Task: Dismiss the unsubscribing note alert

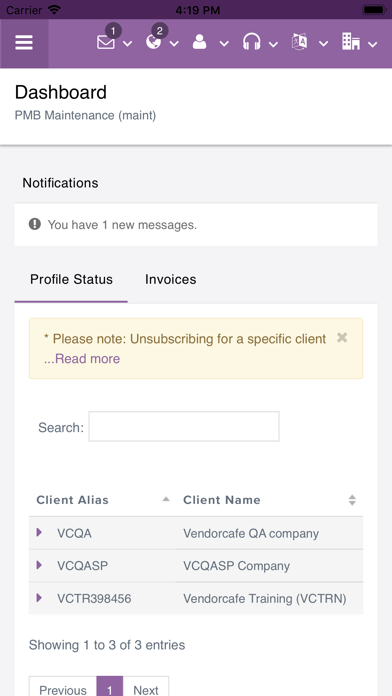Action: [x=342, y=338]
